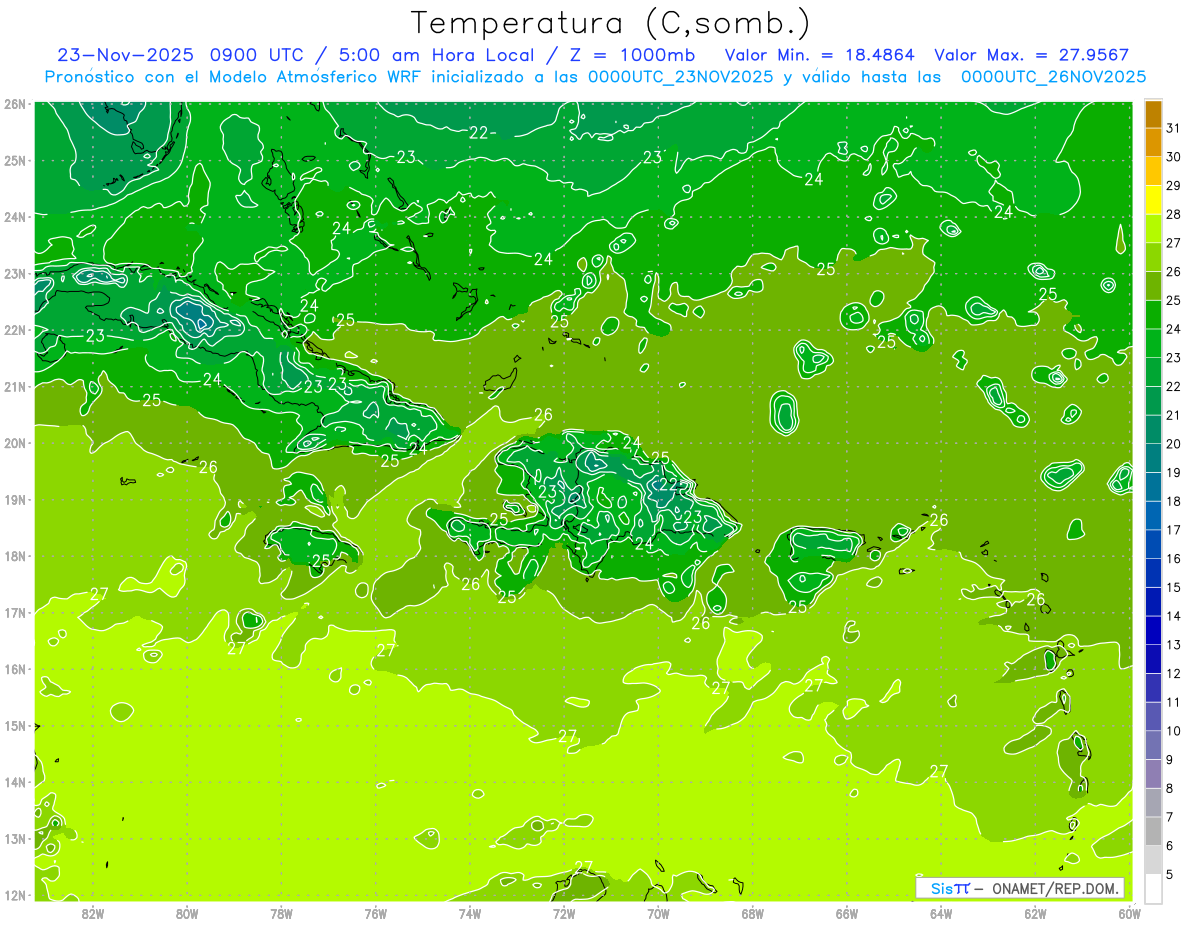This screenshot has height=927, width=1200.
Task: Select the orange legend swatch between 30 and 31
Action: click(x=1153, y=141)
